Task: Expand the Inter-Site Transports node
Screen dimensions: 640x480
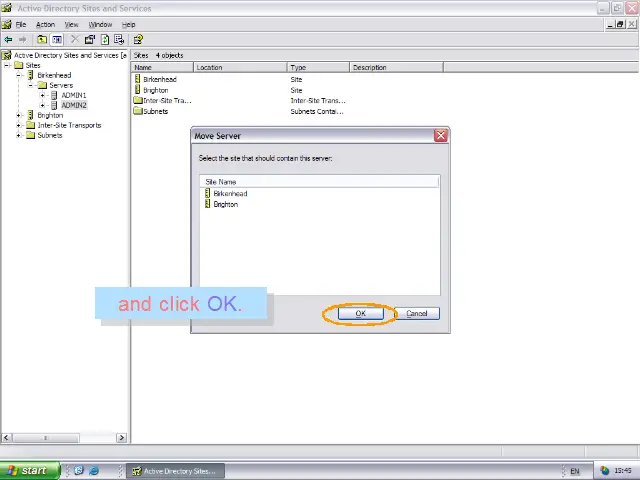Action: click(x=18, y=125)
